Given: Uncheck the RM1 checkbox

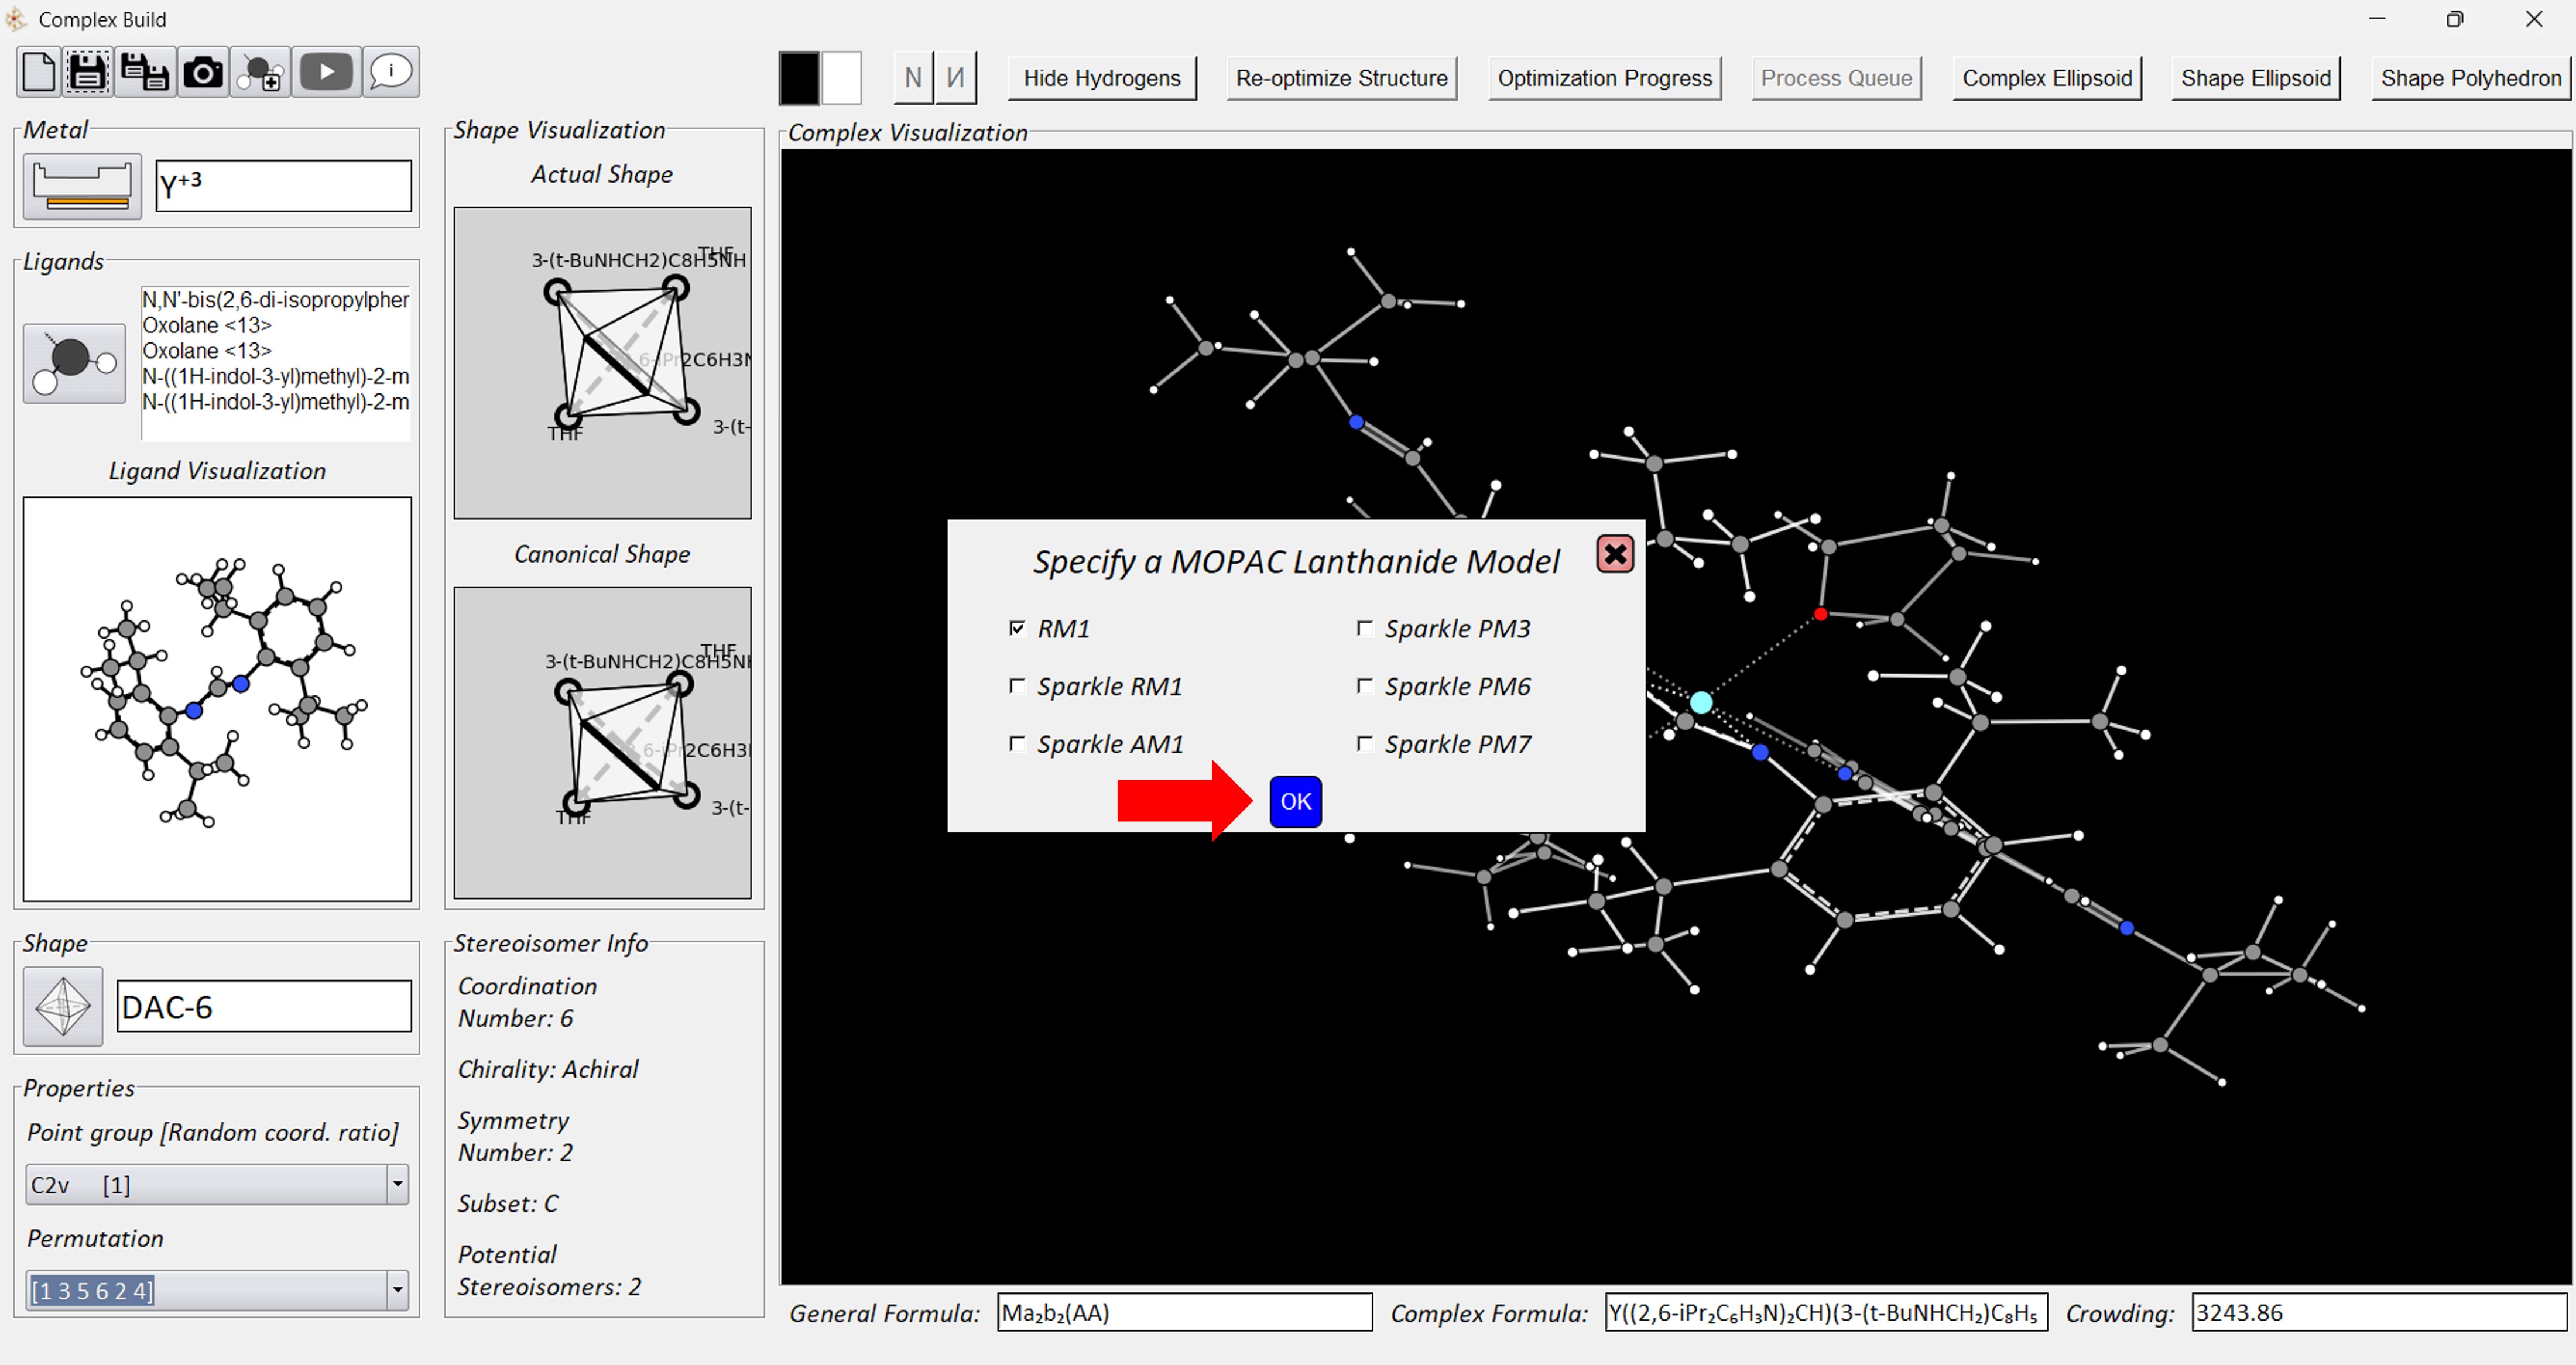Looking at the screenshot, I should (1017, 628).
